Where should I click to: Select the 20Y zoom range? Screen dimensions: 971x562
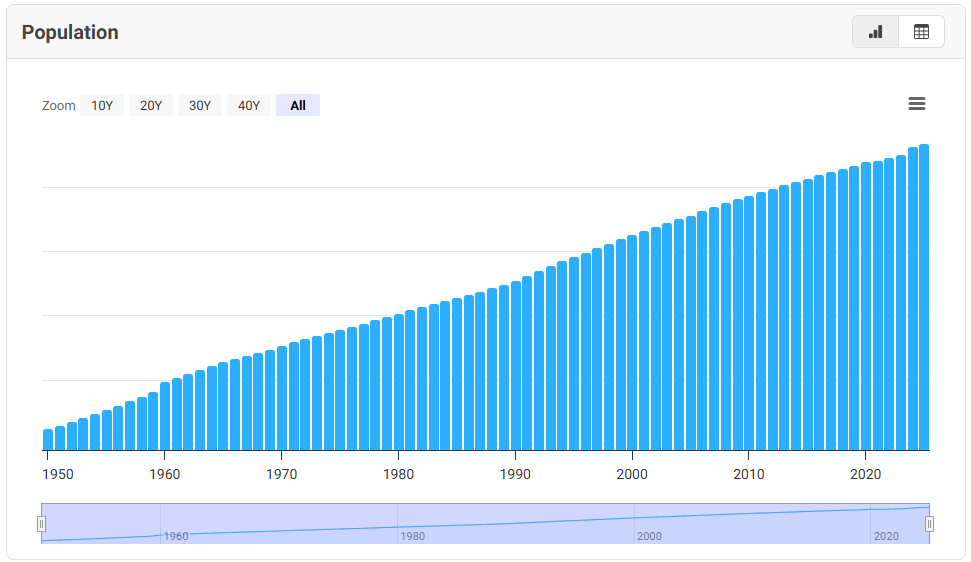151,105
